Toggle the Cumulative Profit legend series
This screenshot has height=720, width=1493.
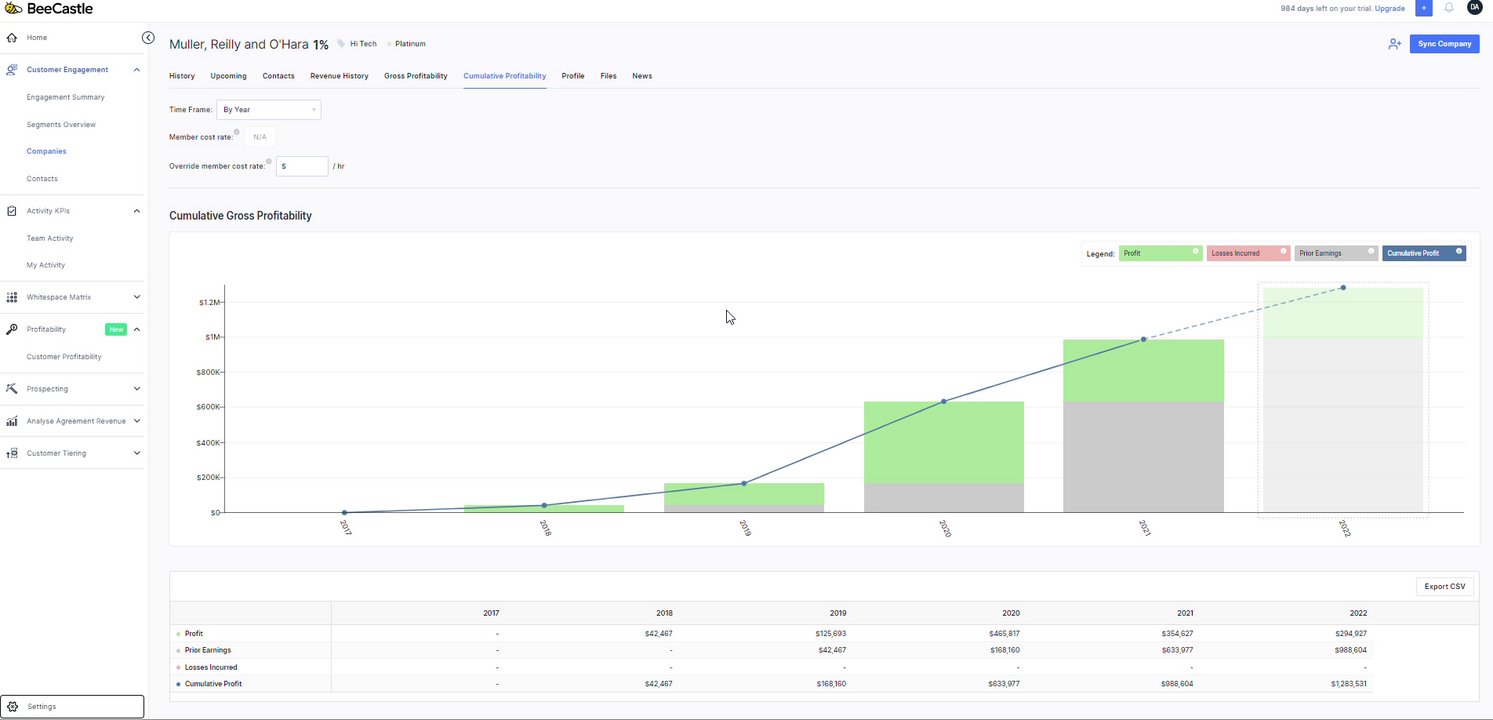[1423, 254]
